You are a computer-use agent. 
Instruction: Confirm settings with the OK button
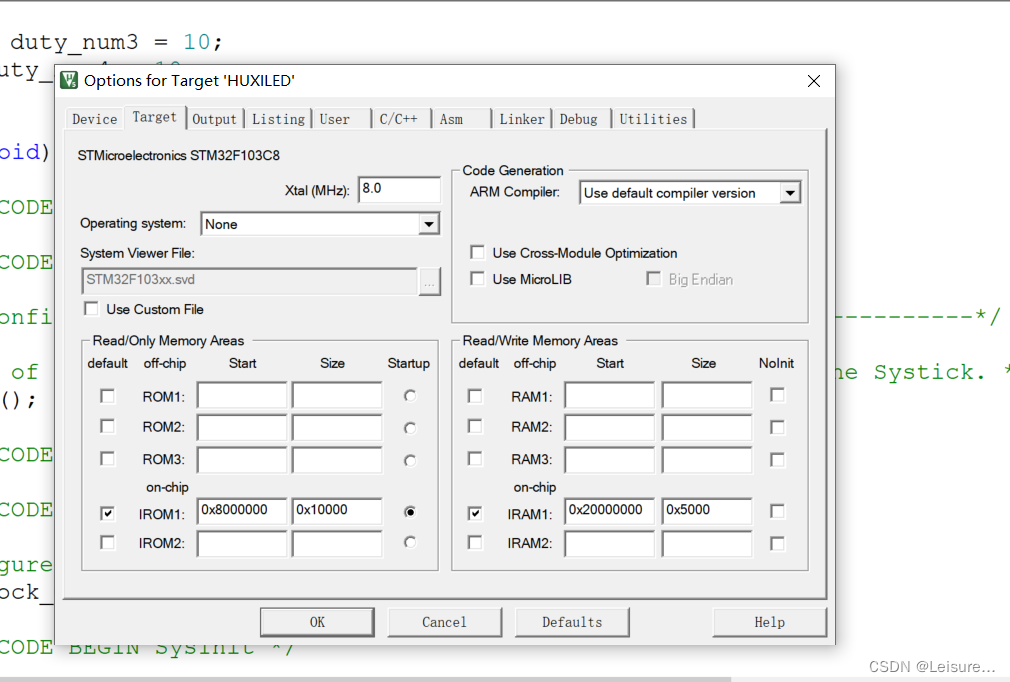(x=317, y=622)
